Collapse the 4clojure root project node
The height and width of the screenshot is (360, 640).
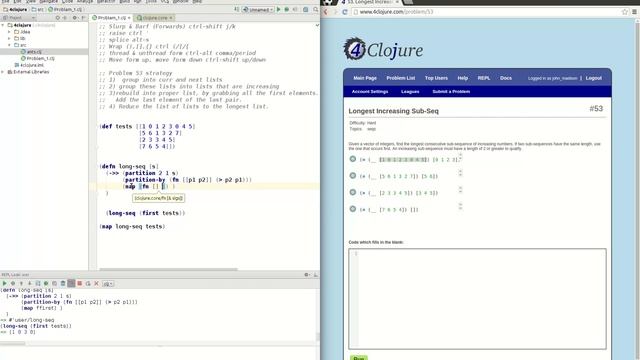tap(3, 25)
